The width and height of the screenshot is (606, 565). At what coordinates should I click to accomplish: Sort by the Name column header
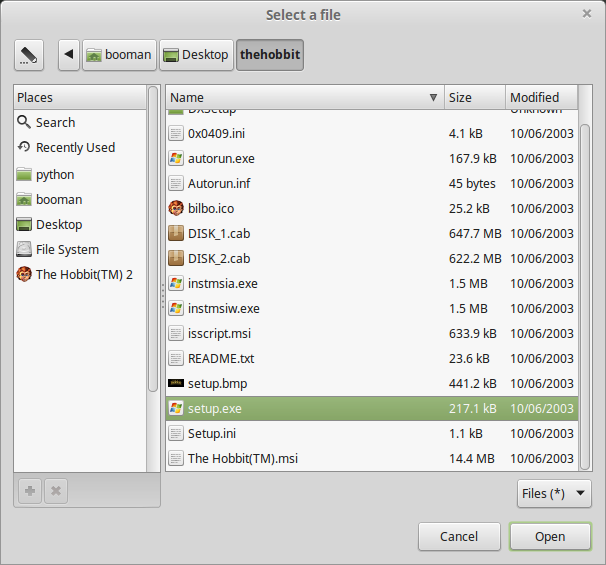[x=305, y=98]
